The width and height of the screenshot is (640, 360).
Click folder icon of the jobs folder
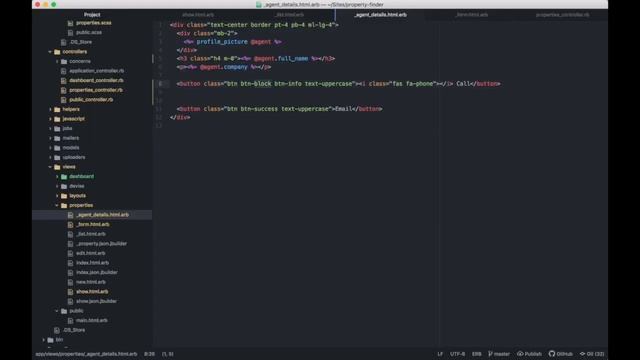[x=57, y=129]
